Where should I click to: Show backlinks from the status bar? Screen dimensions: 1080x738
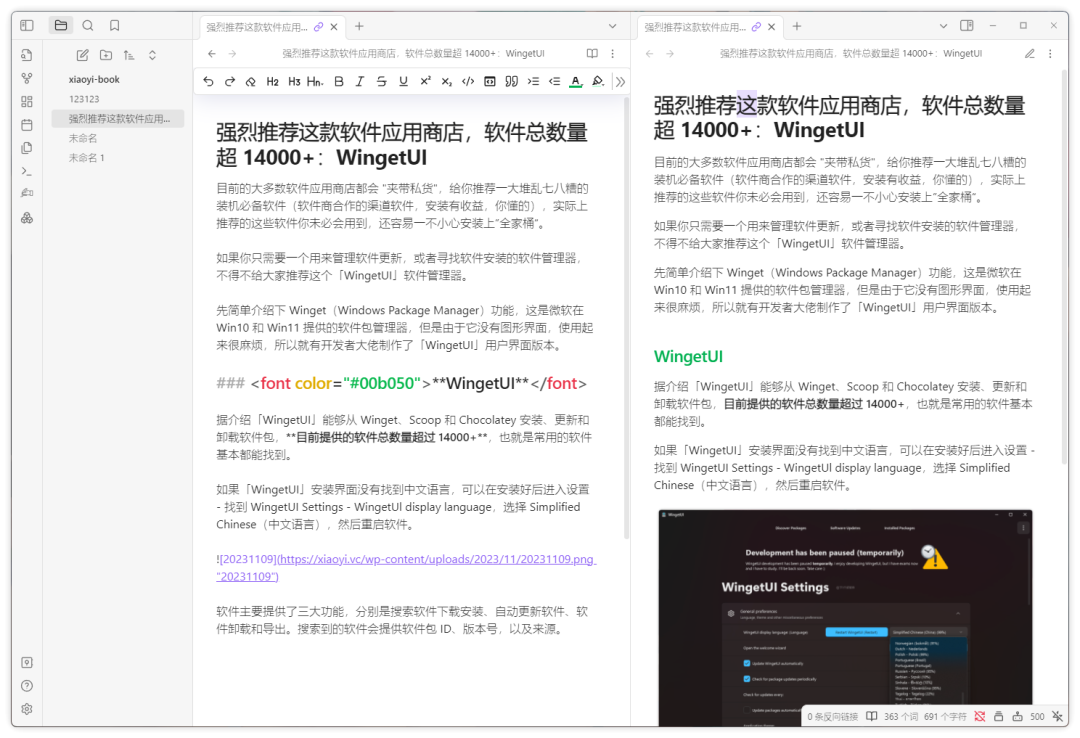832,717
